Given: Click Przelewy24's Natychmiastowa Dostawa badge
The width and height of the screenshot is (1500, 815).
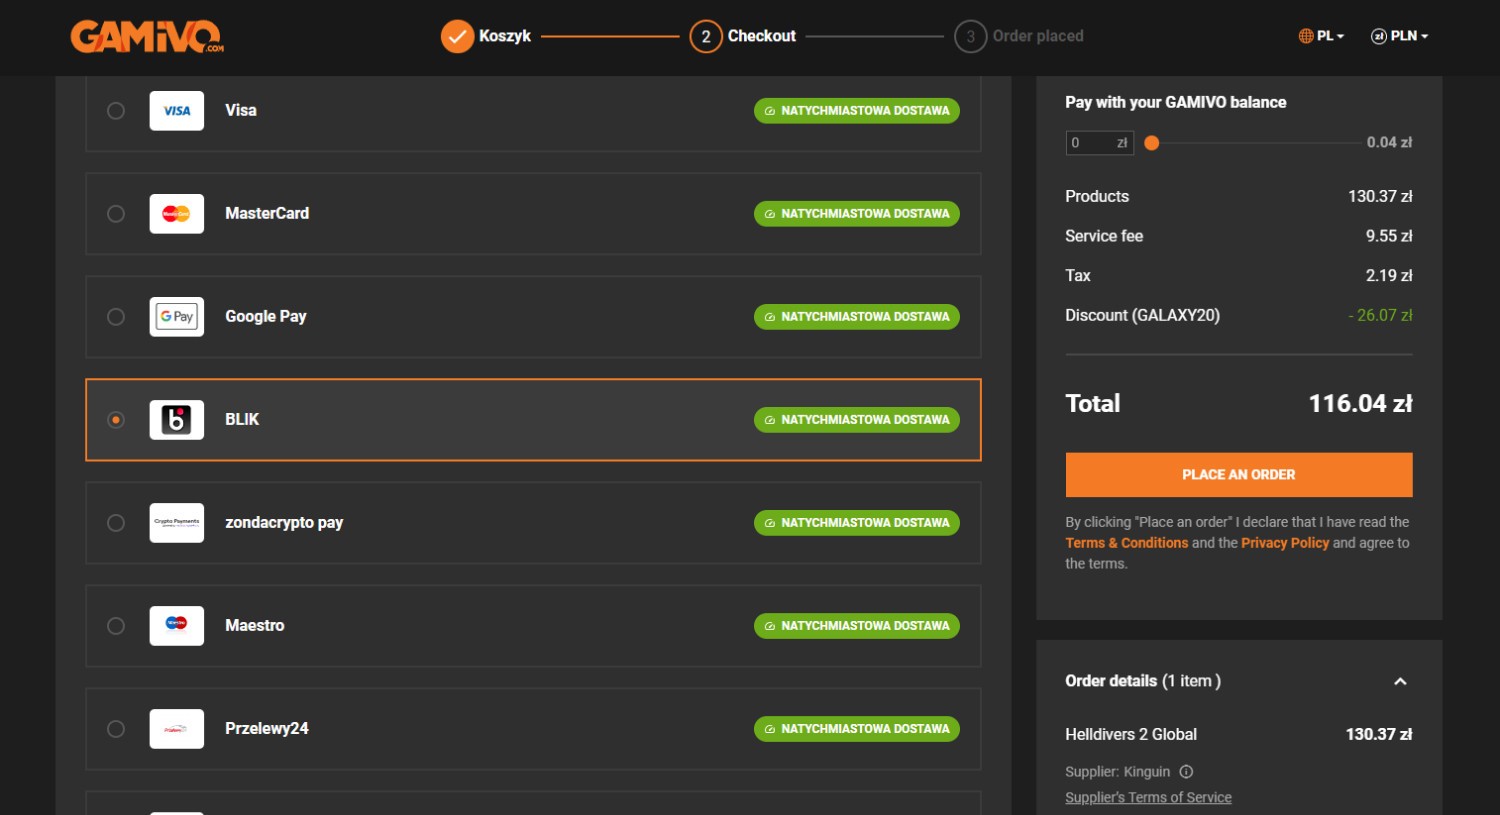Looking at the screenshot, I should [x=857, y=729].
